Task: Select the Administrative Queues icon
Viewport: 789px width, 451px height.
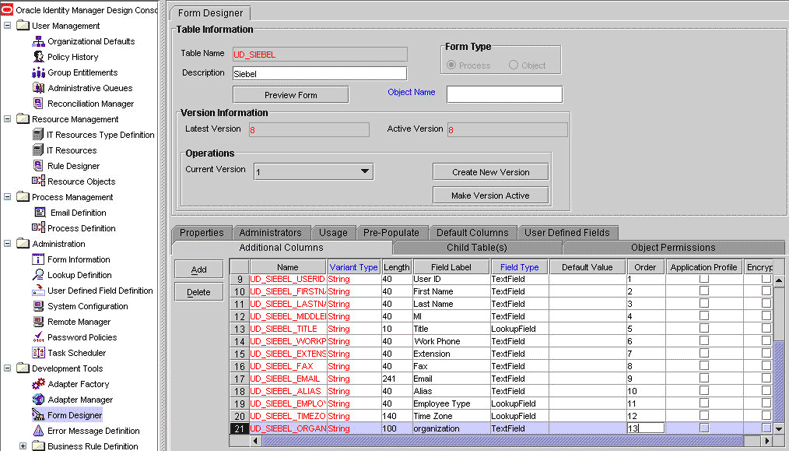Action: [x=39, y=88]
